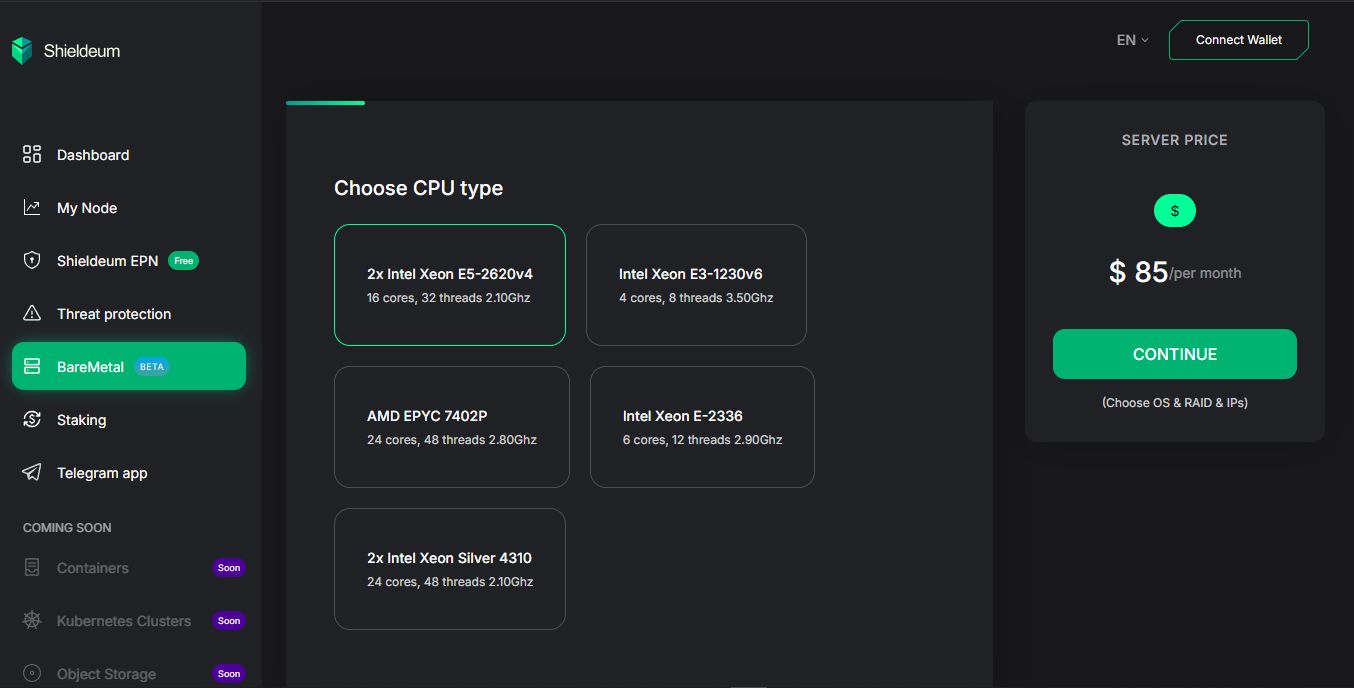
Task: Click the "6 cores, 12 threads 2.90Ghz" spec
Action: pyautogui.click(x=702, y=440)
